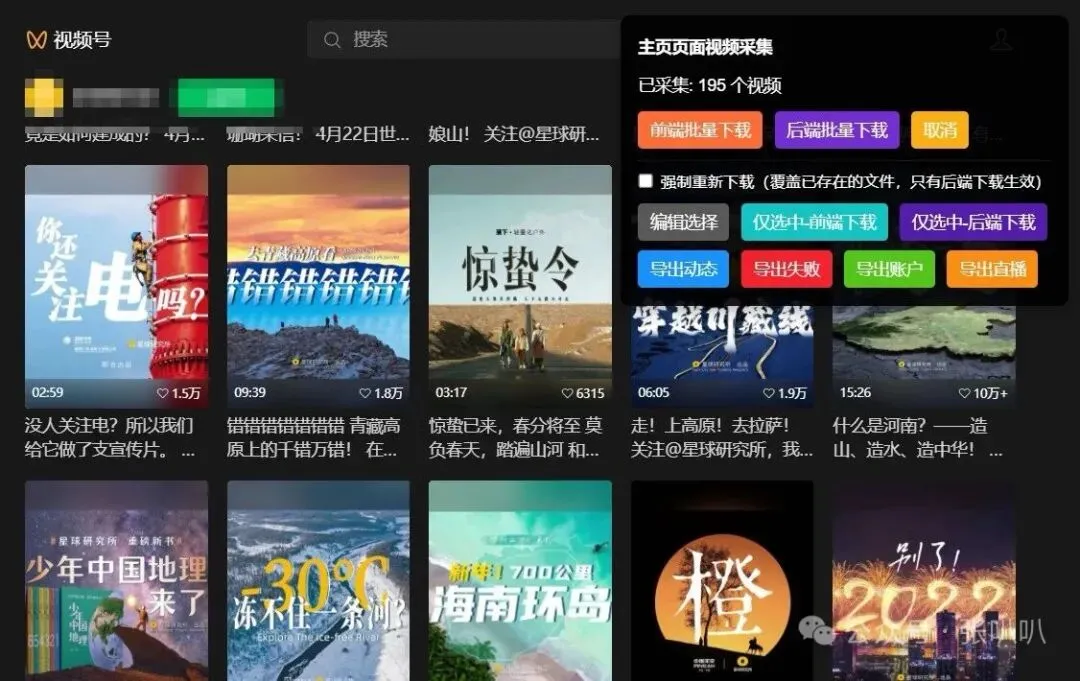This screenshot has width=1080, height=681.
Task: Click the 主页页面视频采集 panel title
Action: coord(705,47)
